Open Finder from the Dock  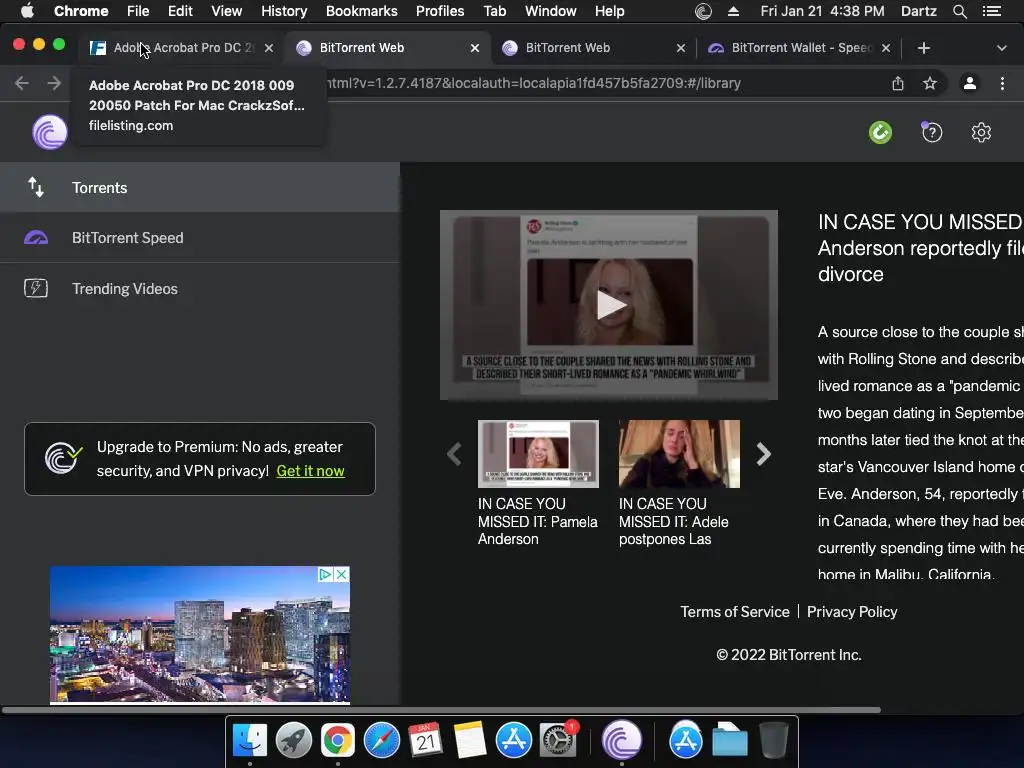tap(249, 741)
